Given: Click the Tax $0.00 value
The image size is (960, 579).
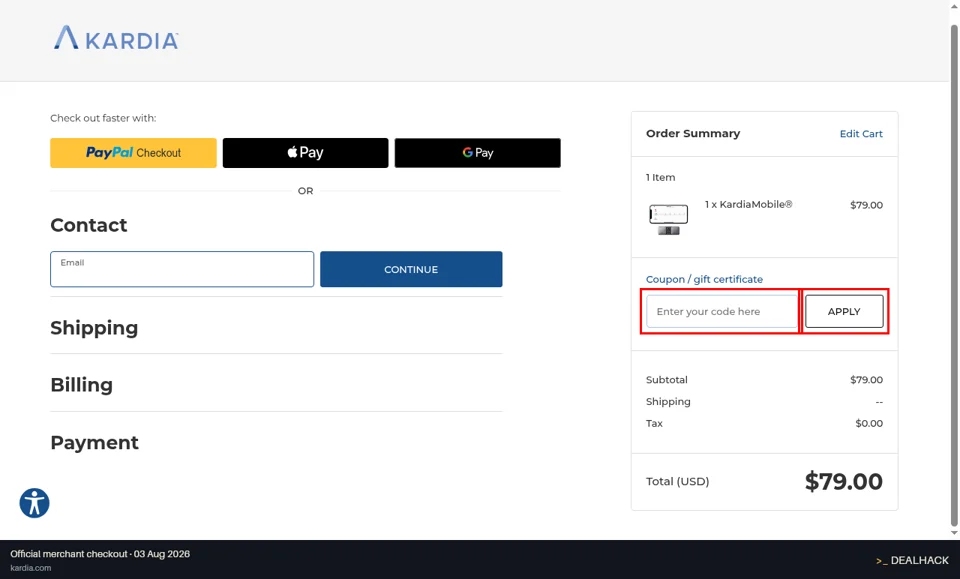Looking at the screenshot, I should (x=869, y=423).
